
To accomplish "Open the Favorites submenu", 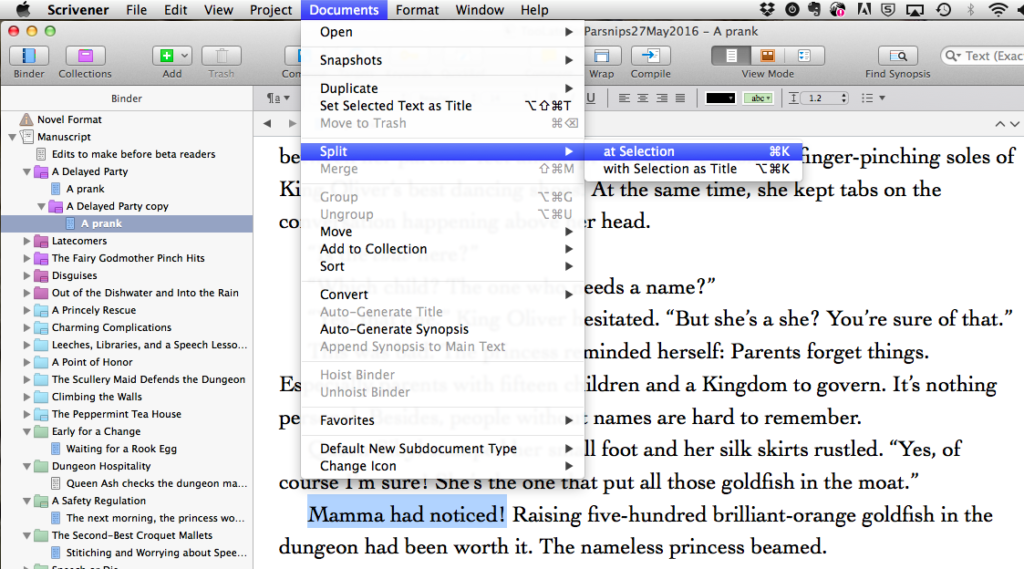I will 443,421.
